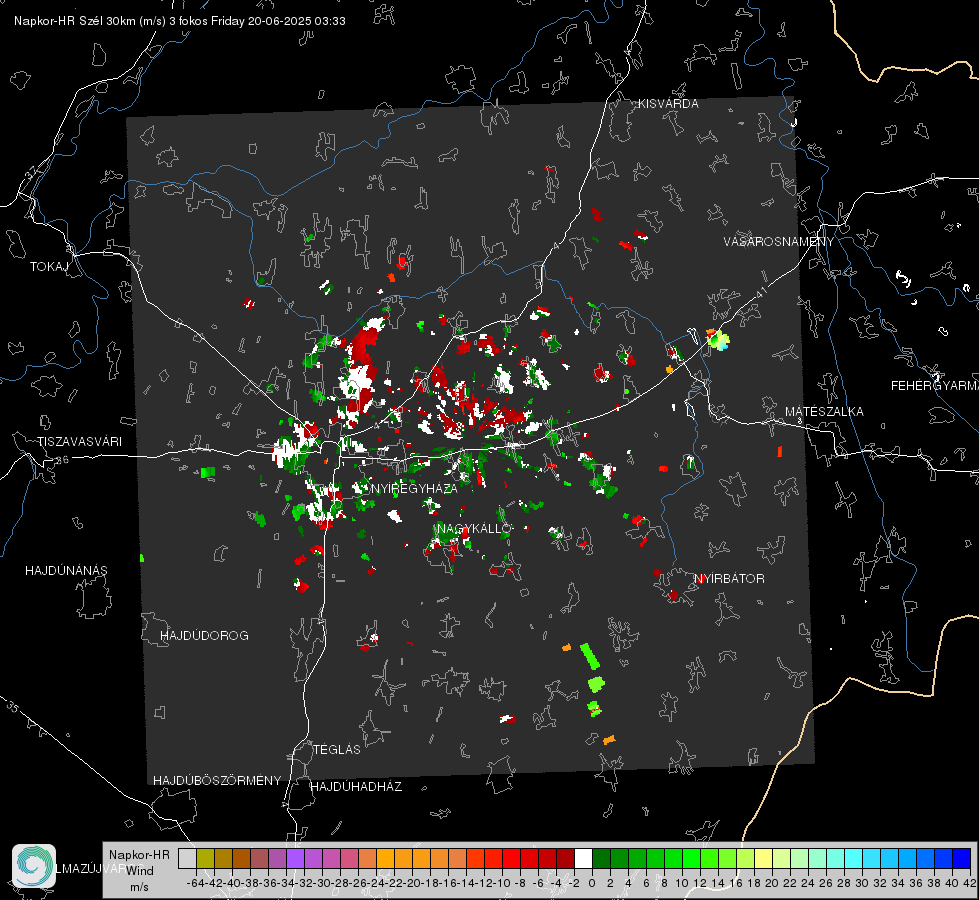The image size is (979, 900).
Task: Click road number 41 near Vásárosnamény
Action: pos(760,292)
